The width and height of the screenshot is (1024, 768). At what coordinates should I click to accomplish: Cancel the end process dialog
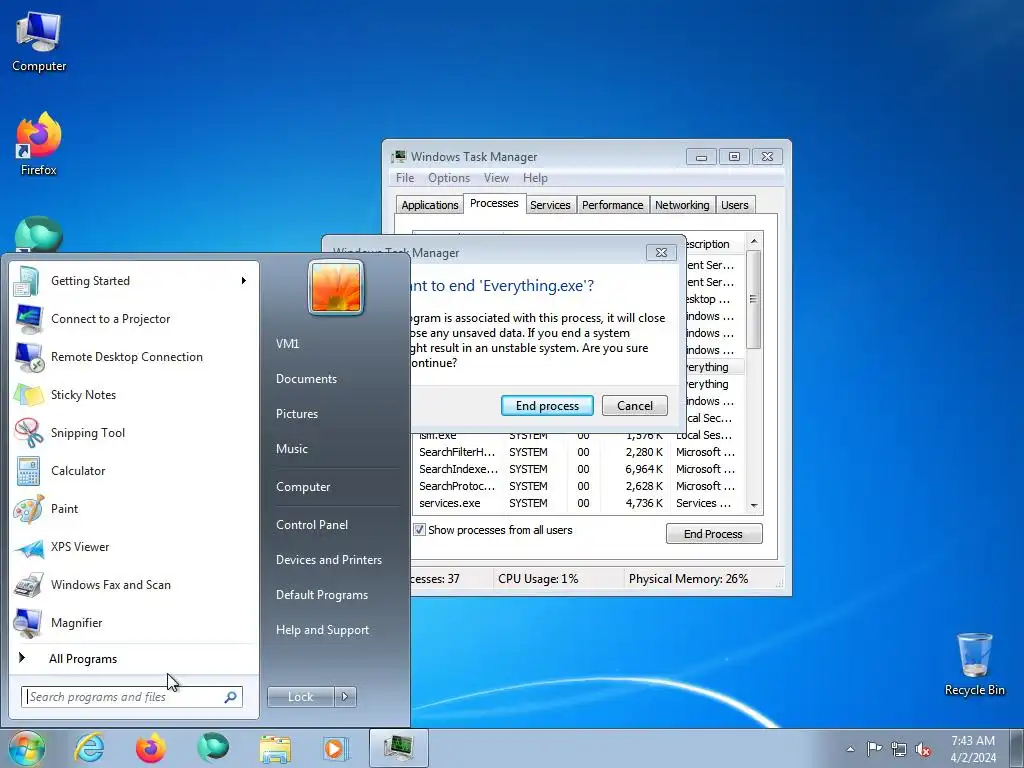635,406
